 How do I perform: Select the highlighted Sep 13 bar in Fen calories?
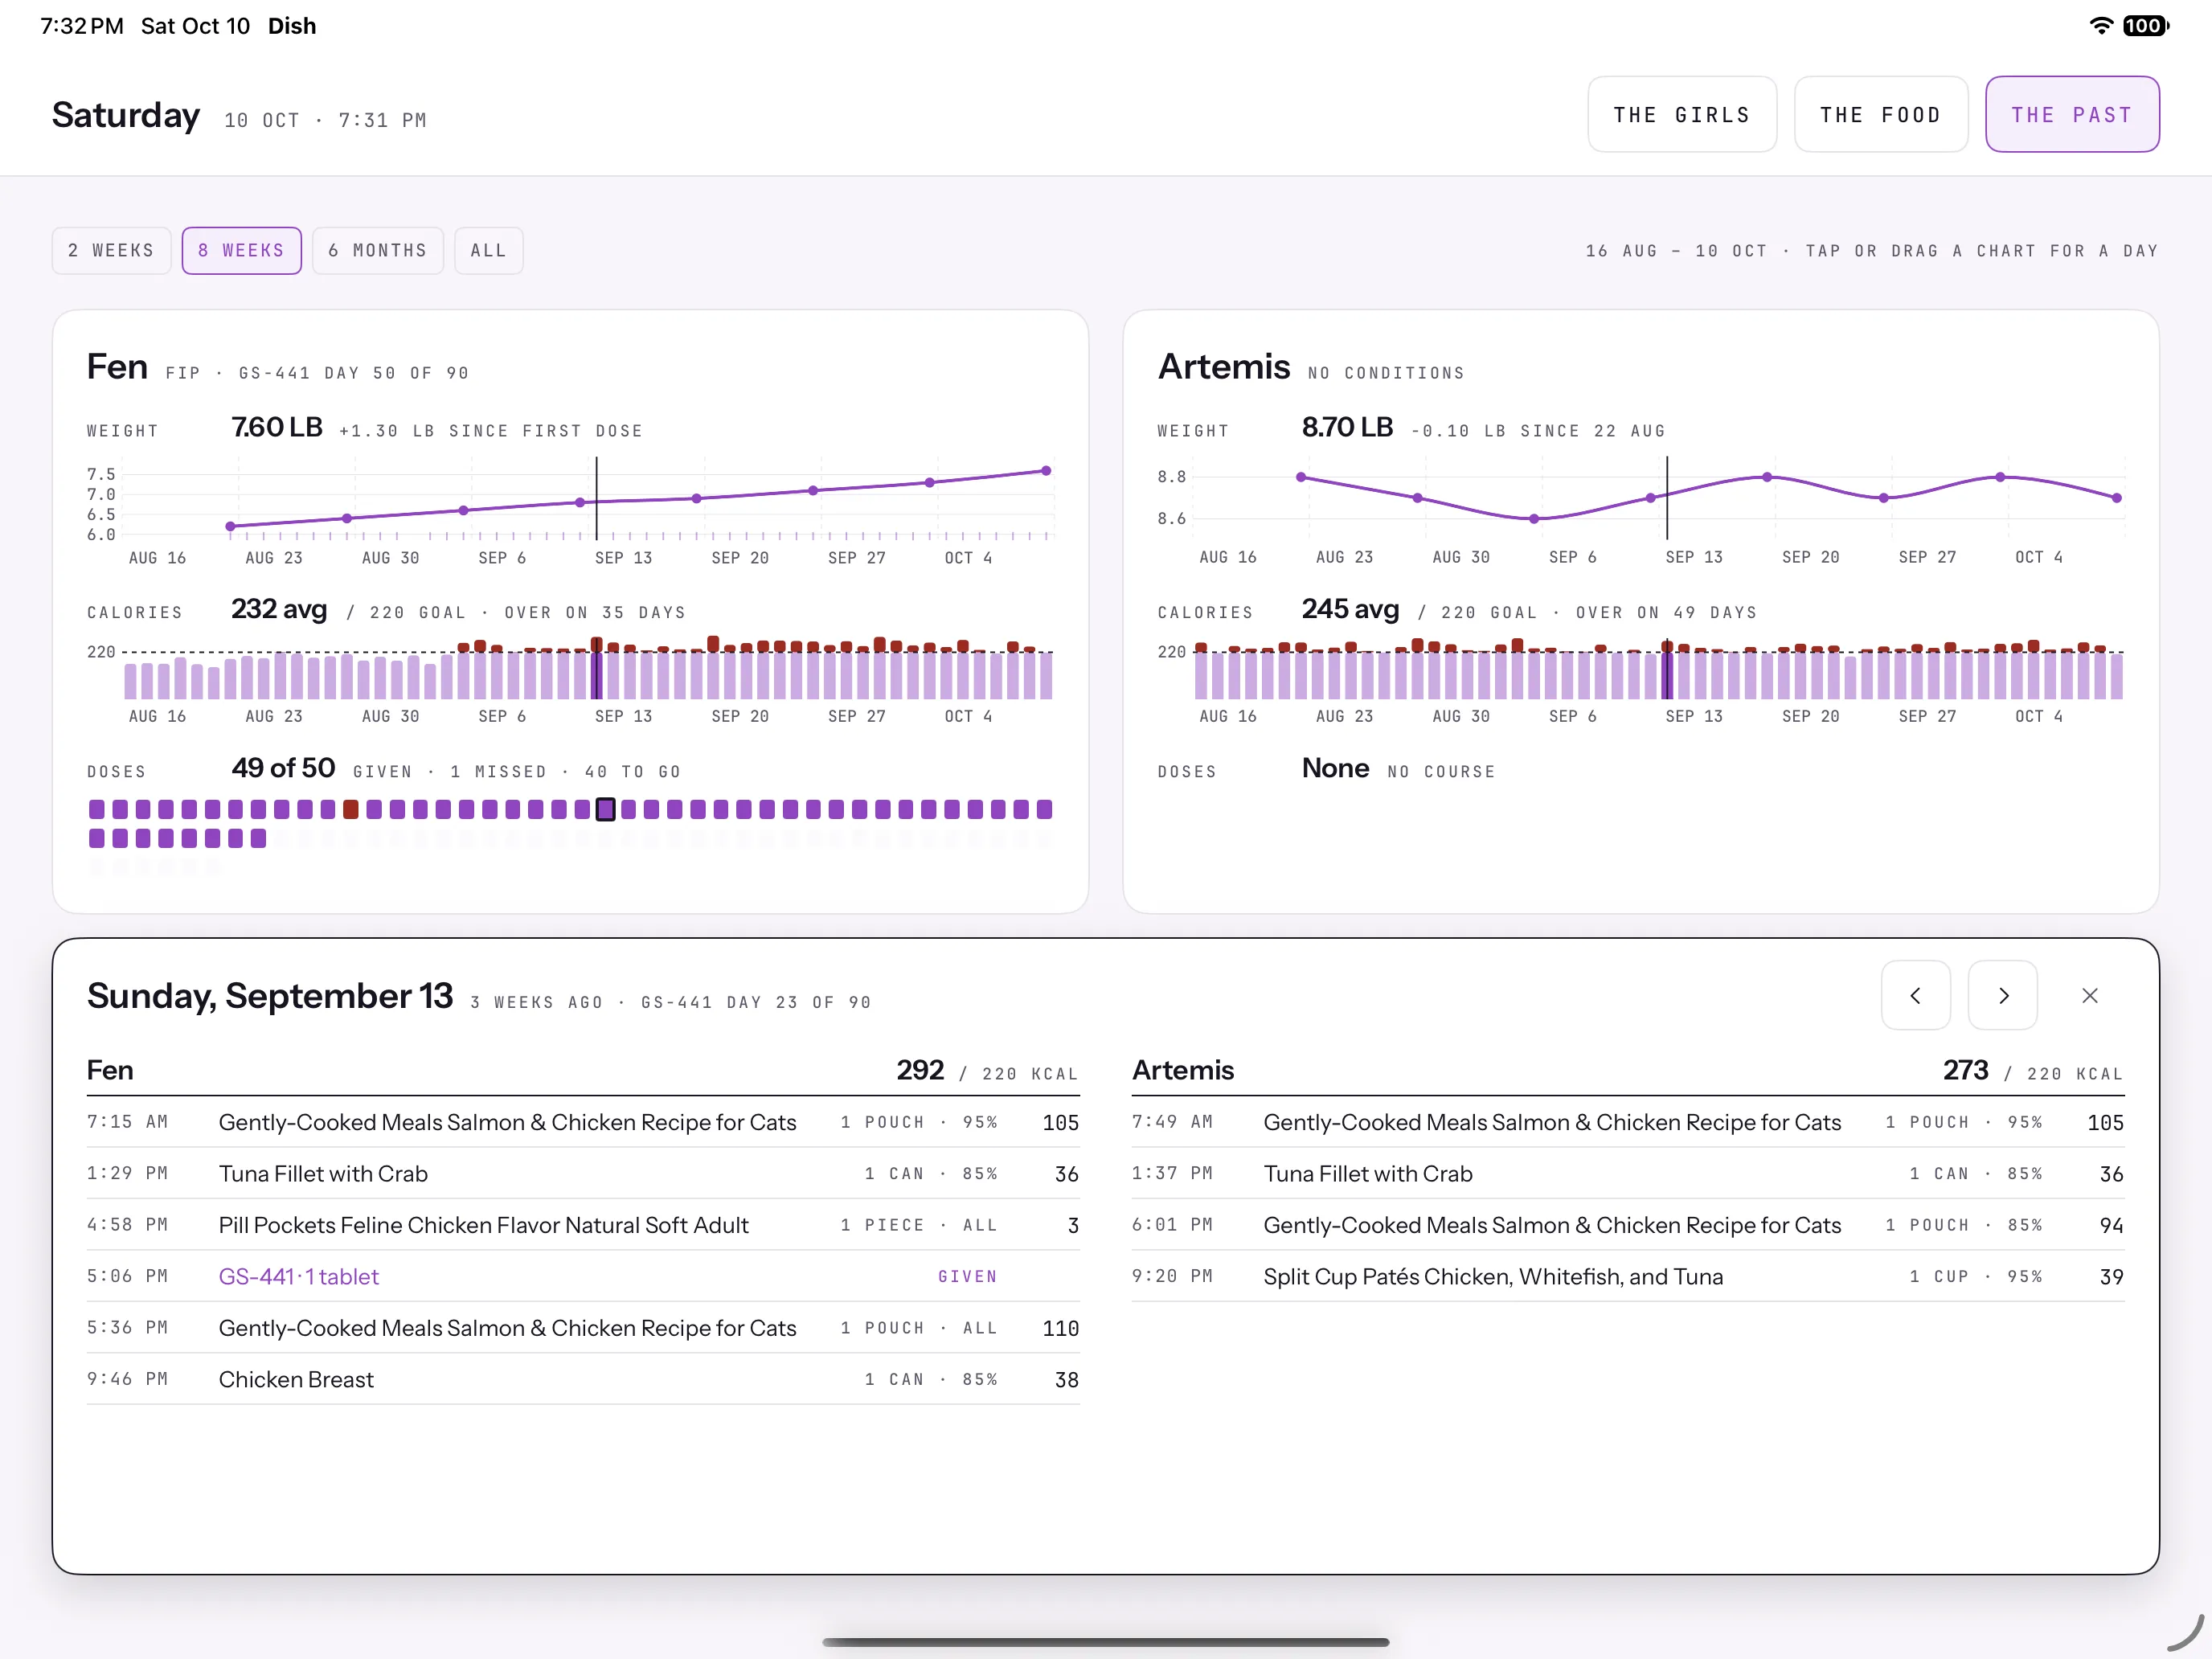pos(596,668)
